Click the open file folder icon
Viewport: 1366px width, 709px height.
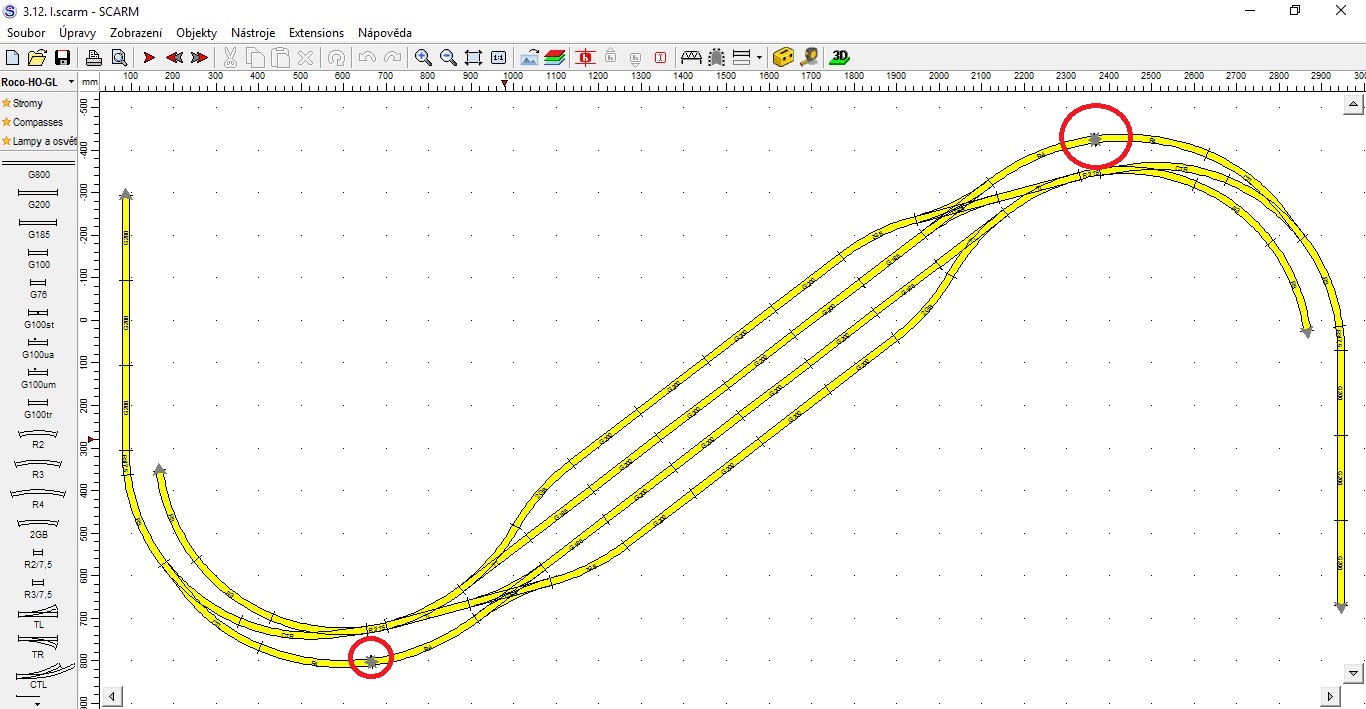click(x=37, y=58)
